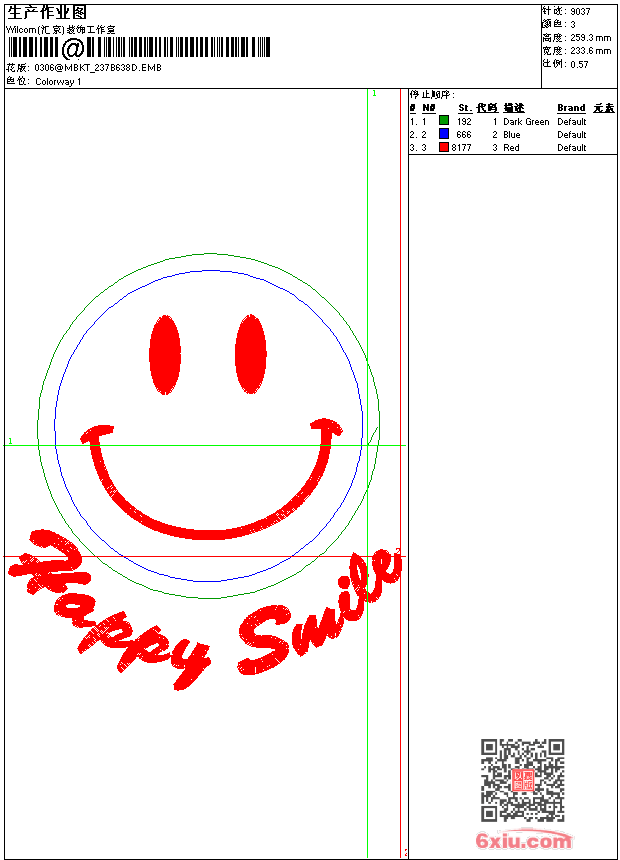620x860 pixels.
Task: Click the design file name 0306@MBKT_237B638D.EMB
Action: 97,68
